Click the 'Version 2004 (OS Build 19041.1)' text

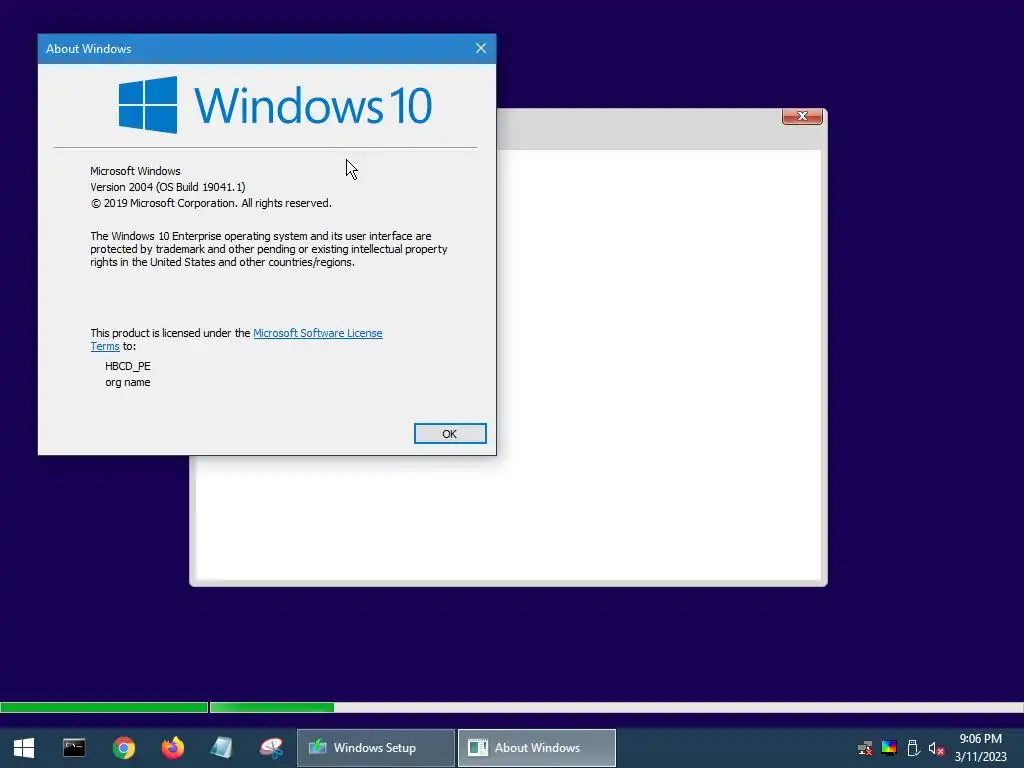point(168,187)
